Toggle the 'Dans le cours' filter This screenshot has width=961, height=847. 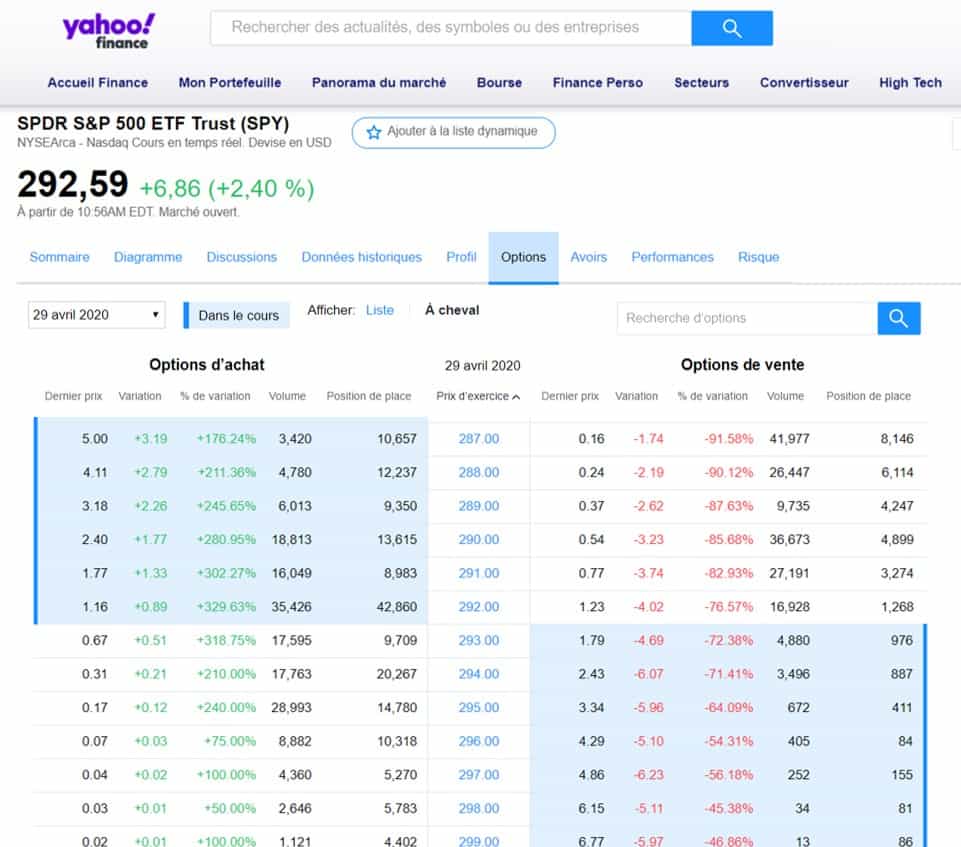point(237,315)
